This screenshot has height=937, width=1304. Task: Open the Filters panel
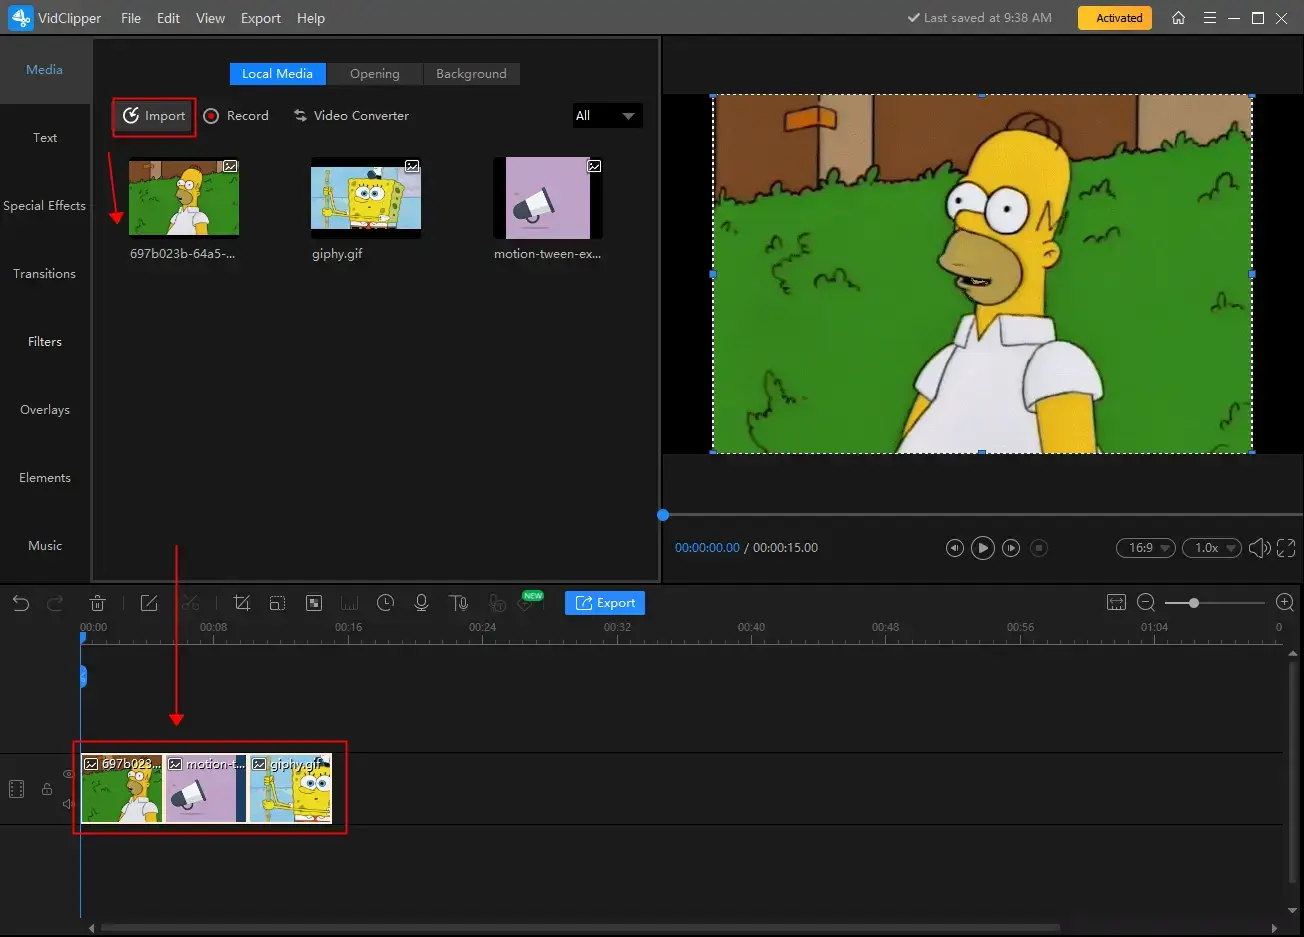pos(45,342)
